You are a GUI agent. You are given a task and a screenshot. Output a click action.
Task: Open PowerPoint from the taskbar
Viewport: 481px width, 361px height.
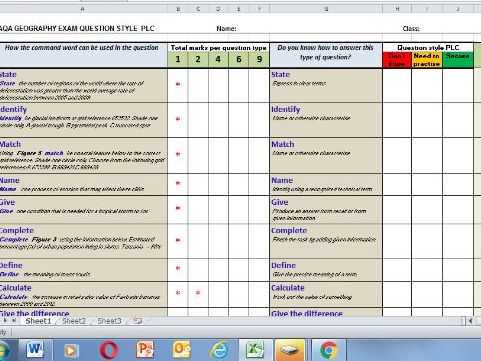pyautogui.click(x=145, y=350)
